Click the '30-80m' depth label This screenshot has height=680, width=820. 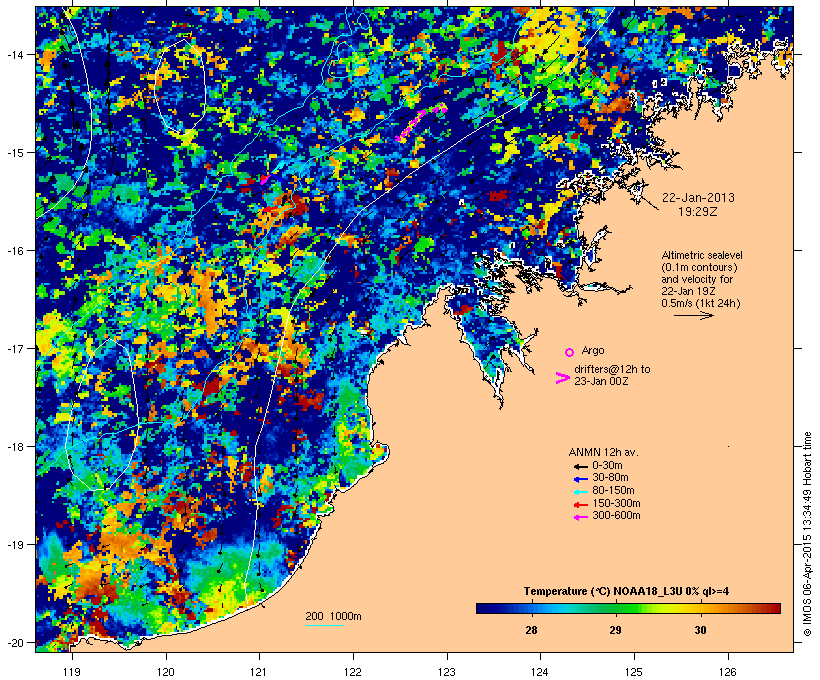[610, 478]
